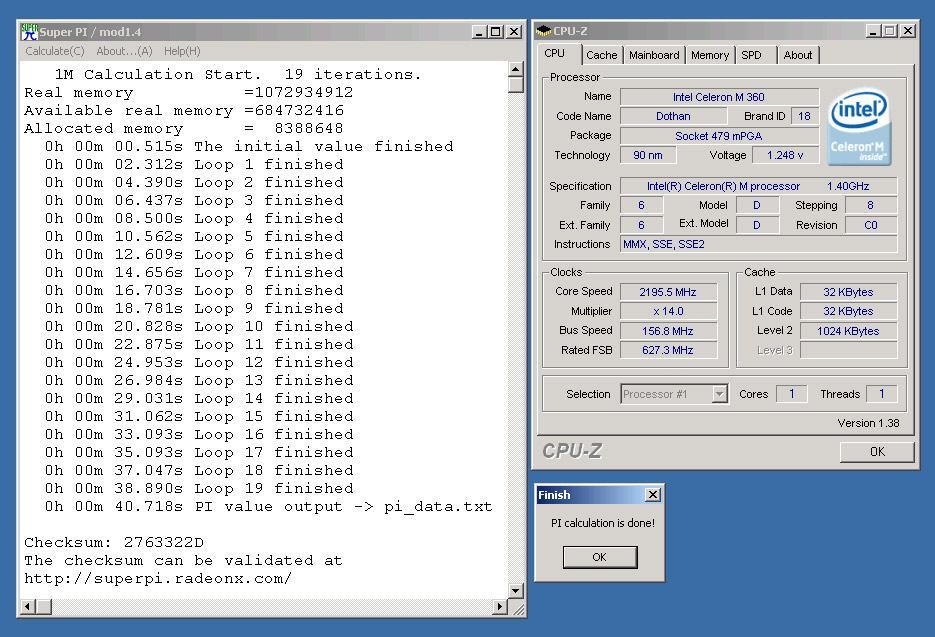This screenshot has width=935, height=637.
Task: Click the L1 Data value '32 KBytes'
Action: coord(848,292)
